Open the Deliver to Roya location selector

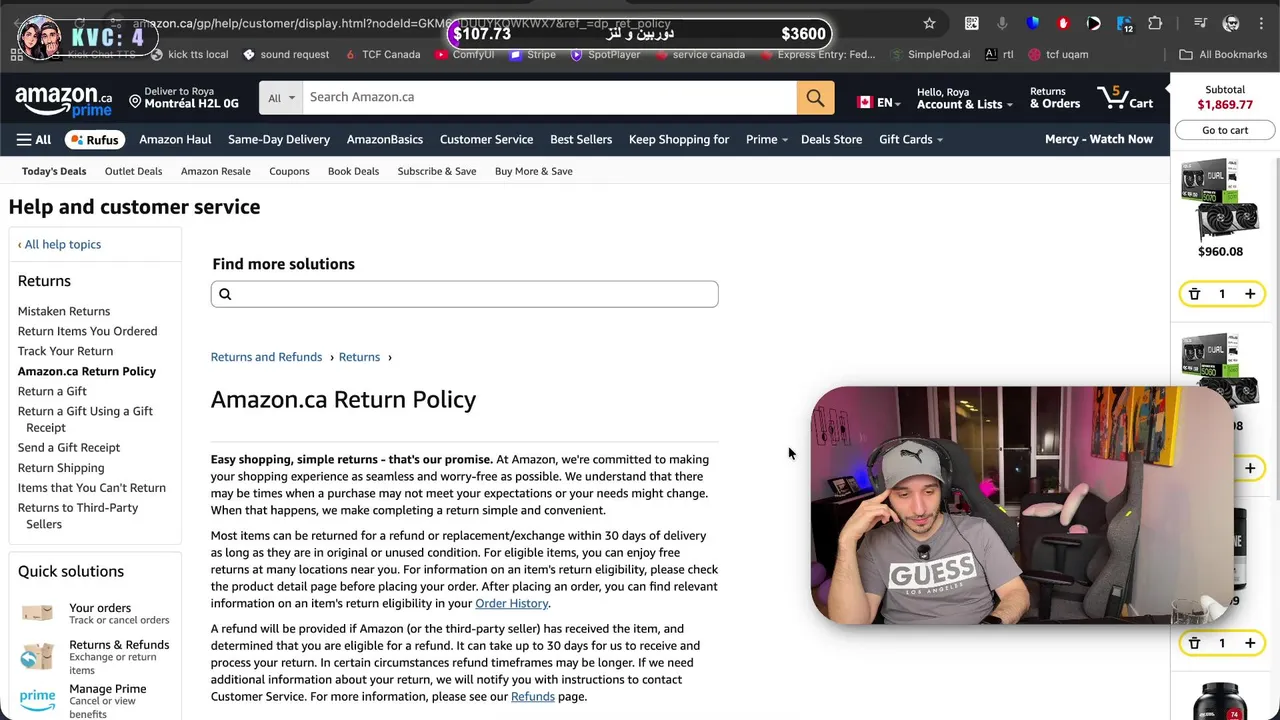[184, 98]
